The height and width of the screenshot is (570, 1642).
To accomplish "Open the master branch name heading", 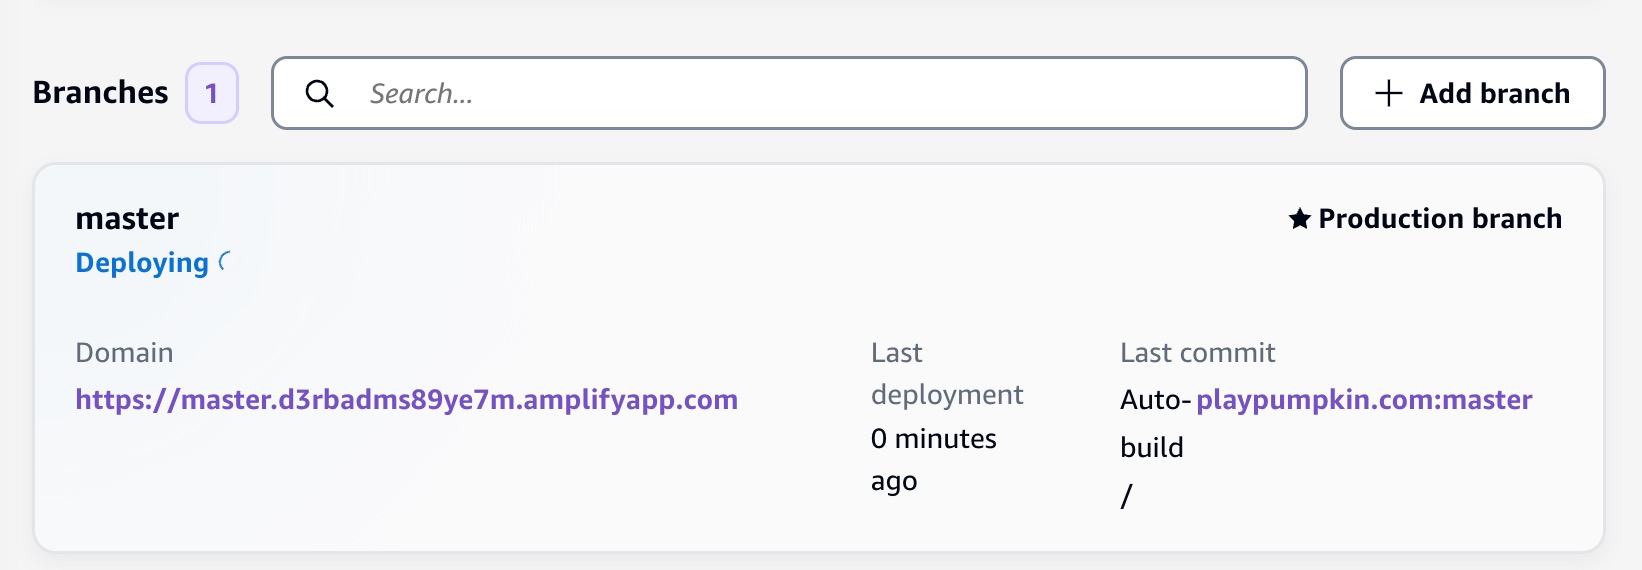I will 127,218.
